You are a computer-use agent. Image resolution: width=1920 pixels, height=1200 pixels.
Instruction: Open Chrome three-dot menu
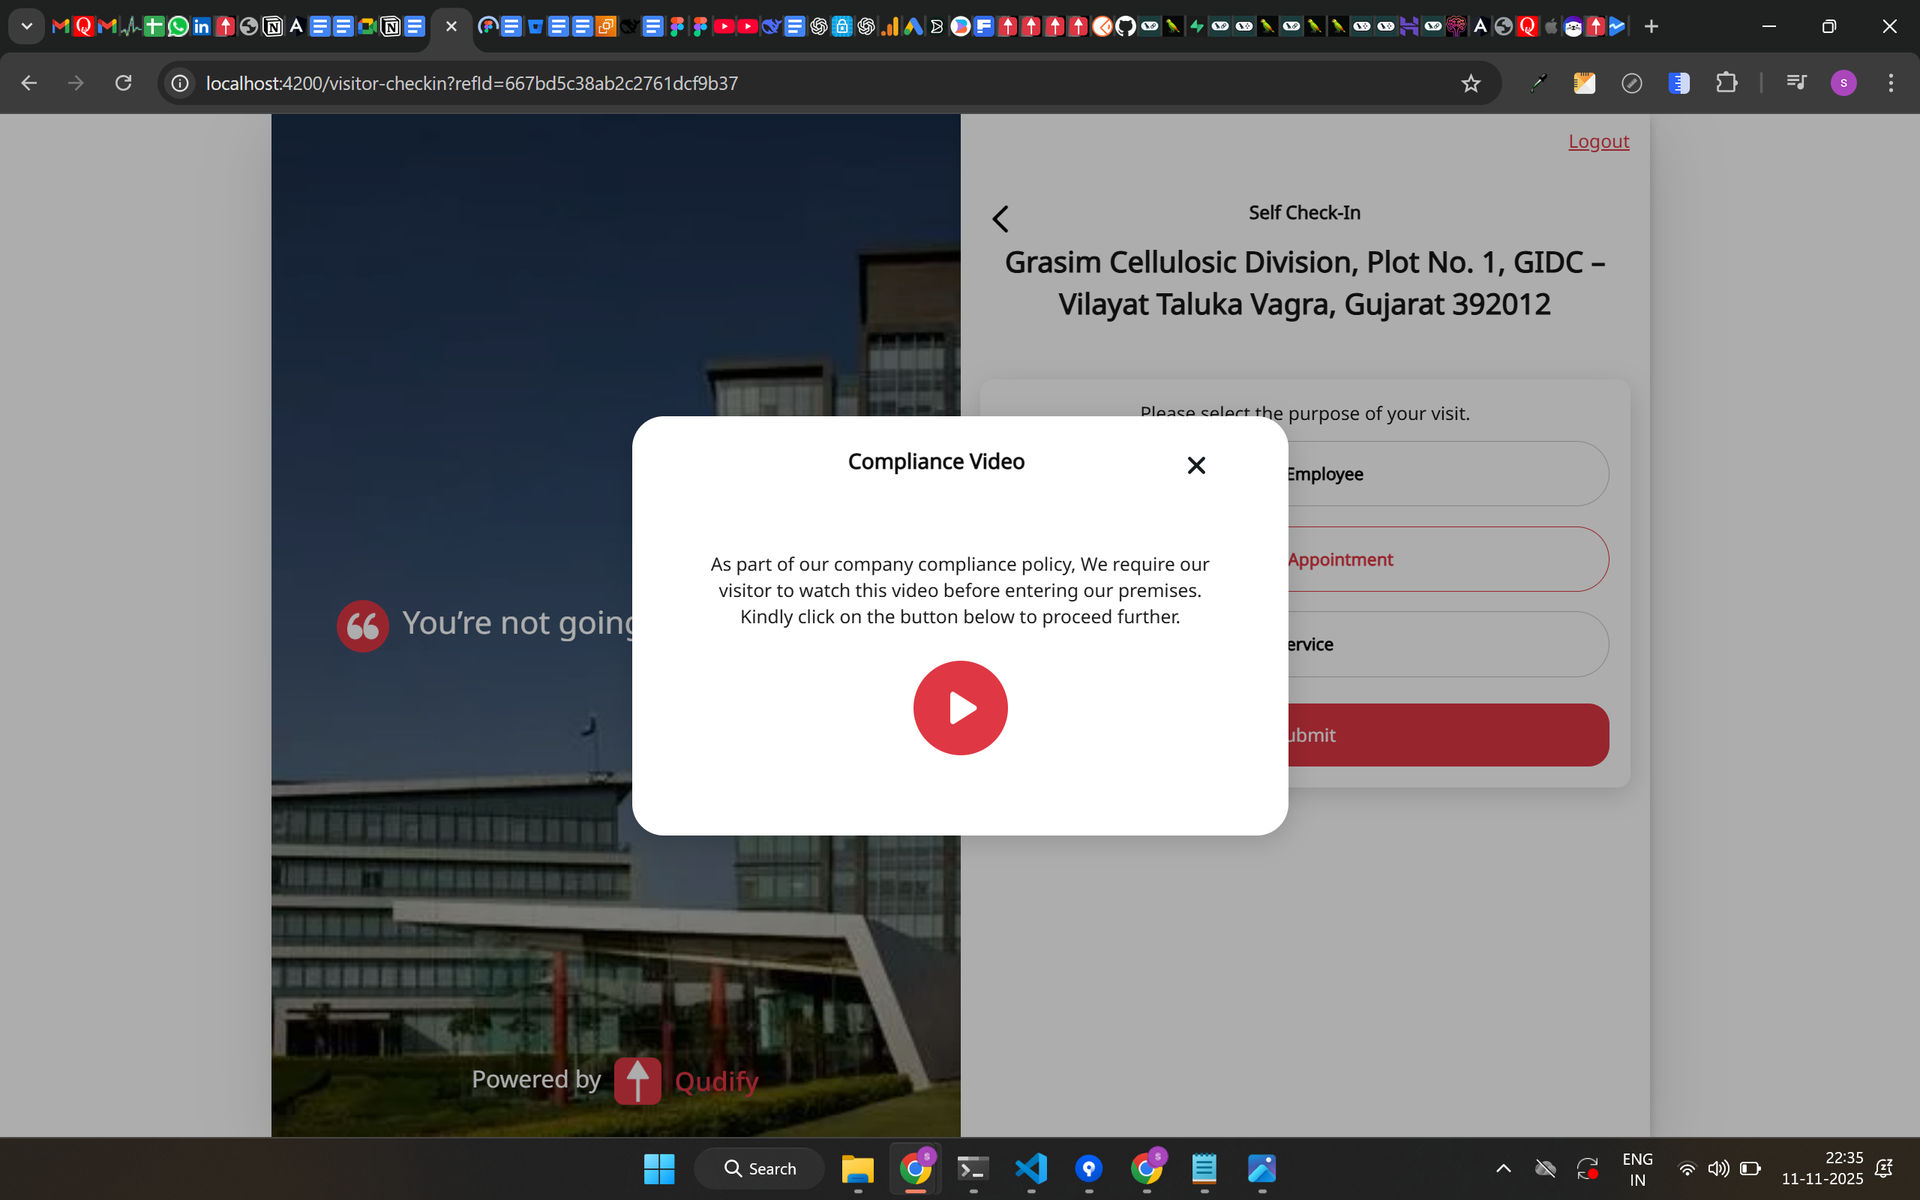point(1890,83)
